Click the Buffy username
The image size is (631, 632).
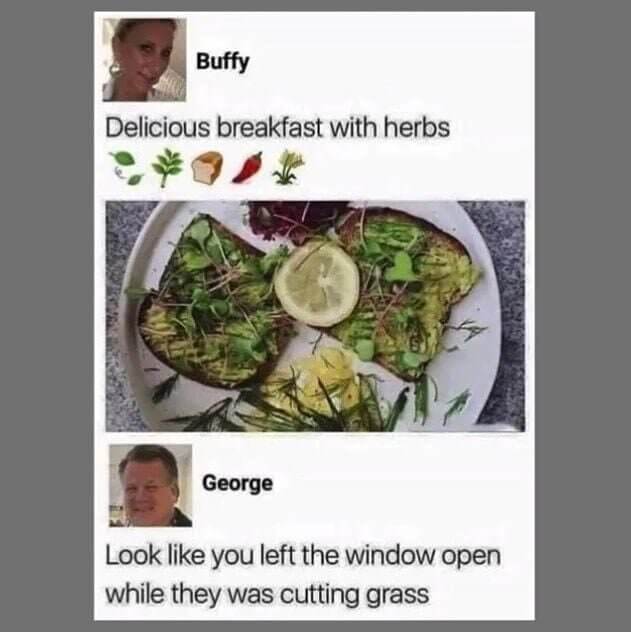pyautogui.click(x=223, y=62)
